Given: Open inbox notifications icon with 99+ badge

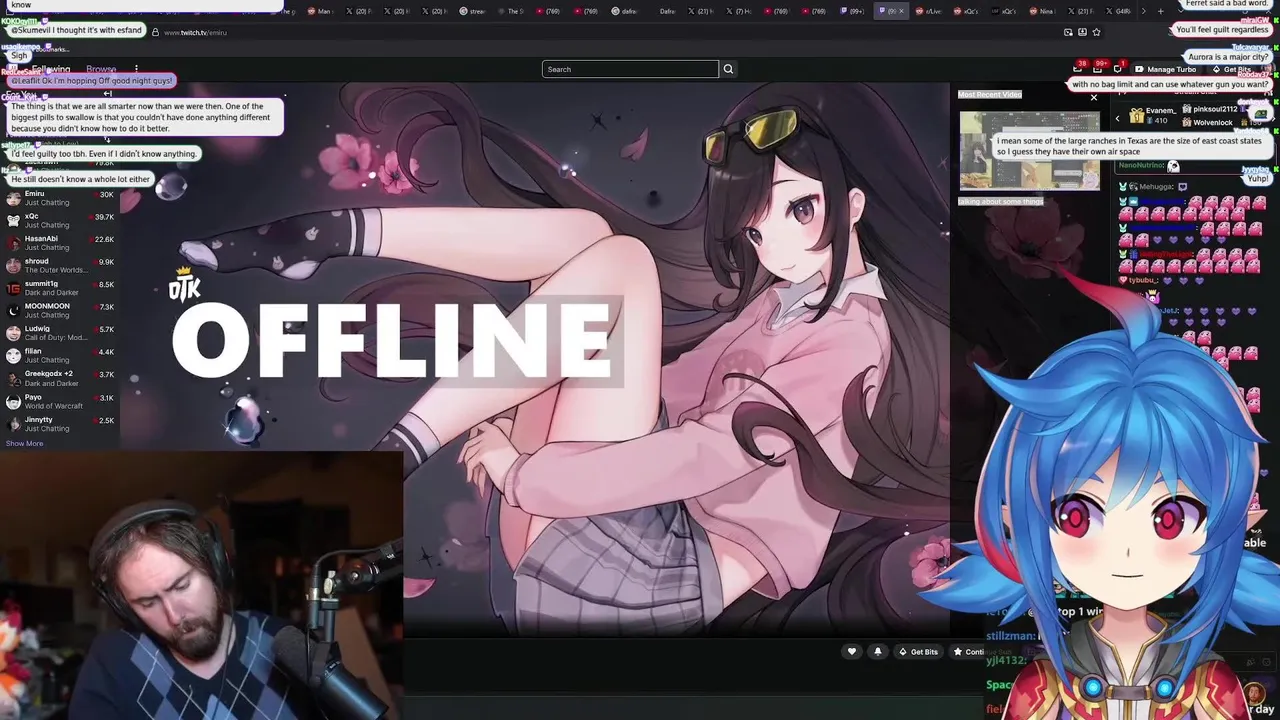Looking at the screenshot, I should coord(1098,69).
